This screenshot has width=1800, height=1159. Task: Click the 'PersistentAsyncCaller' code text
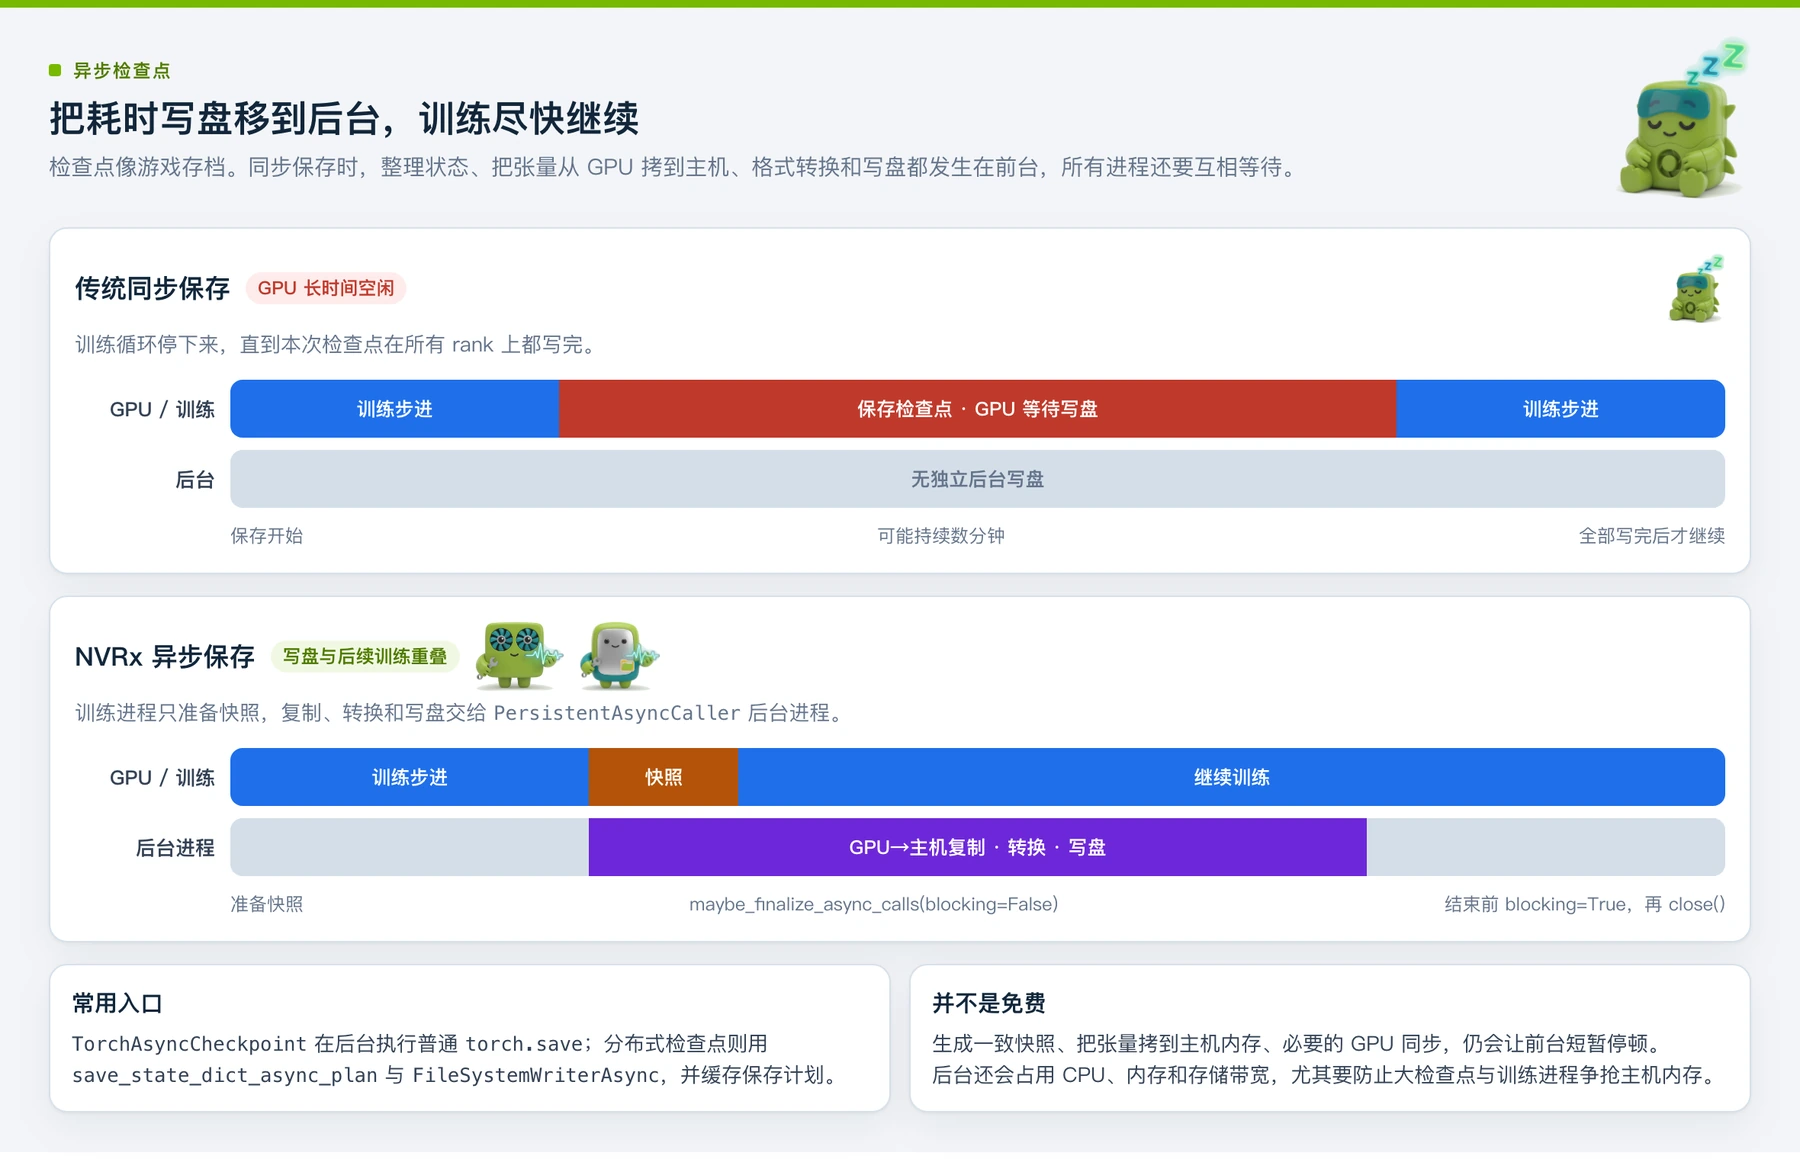click(617, 712)
